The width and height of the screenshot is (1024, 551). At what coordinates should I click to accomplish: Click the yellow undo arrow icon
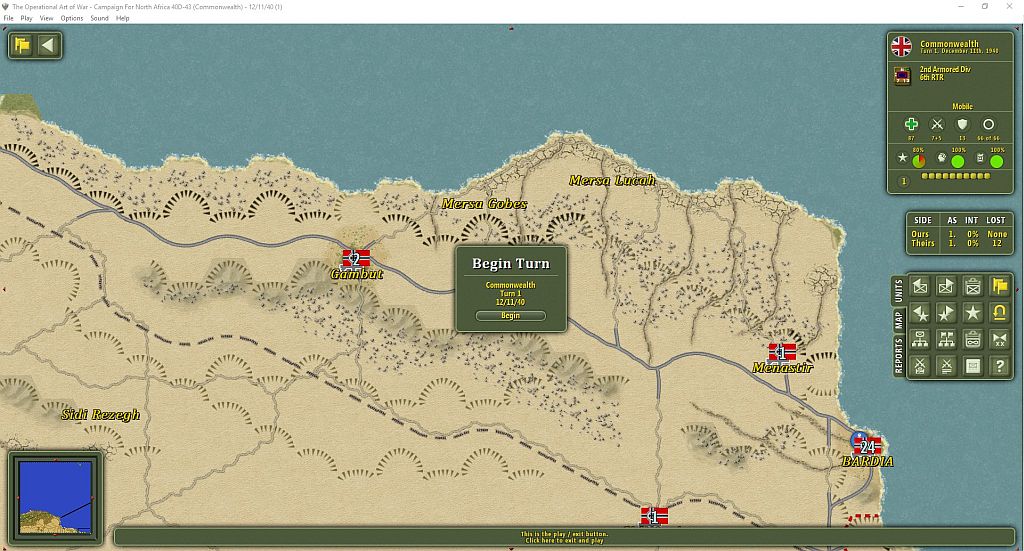pyautogui.click(x=999, y=313)
